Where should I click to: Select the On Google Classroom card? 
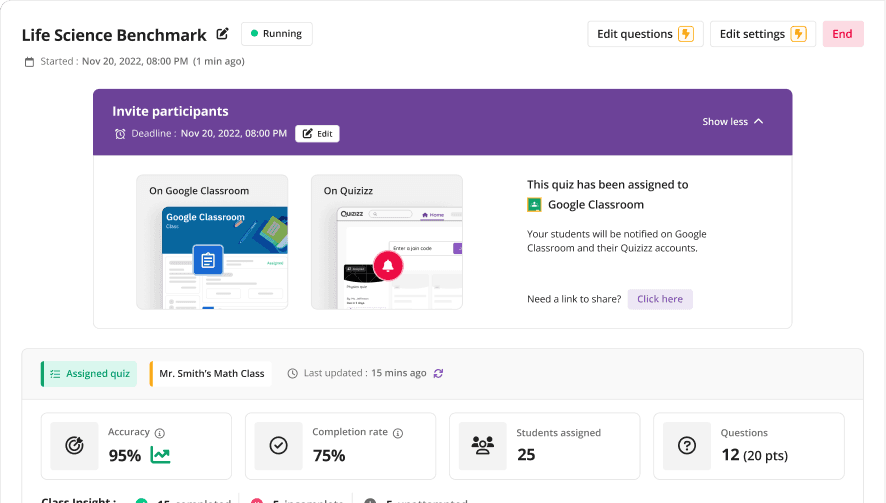[212, 242]
